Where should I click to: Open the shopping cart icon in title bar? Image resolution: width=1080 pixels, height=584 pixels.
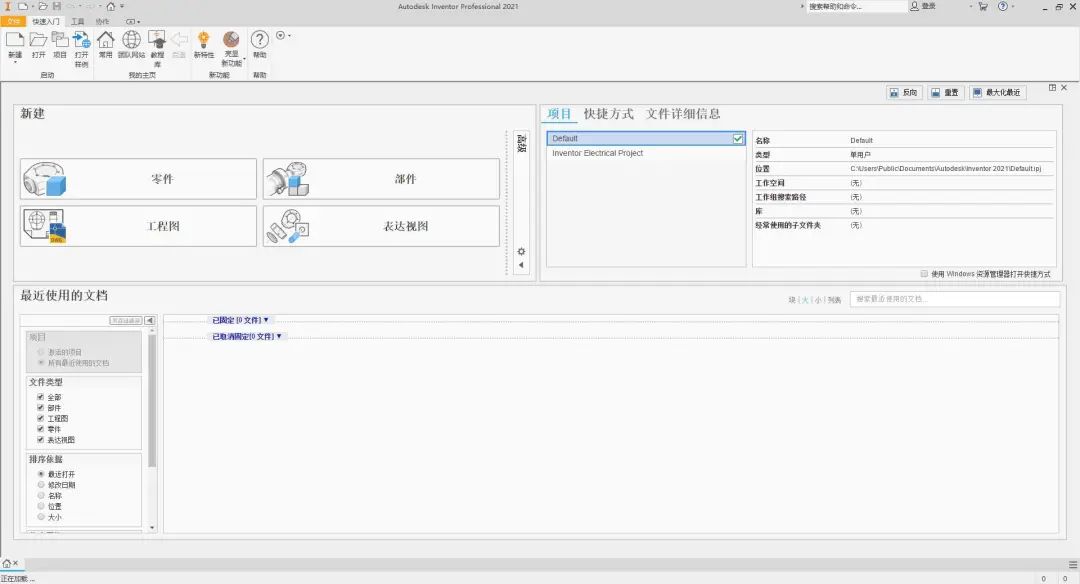coord(983,6)
